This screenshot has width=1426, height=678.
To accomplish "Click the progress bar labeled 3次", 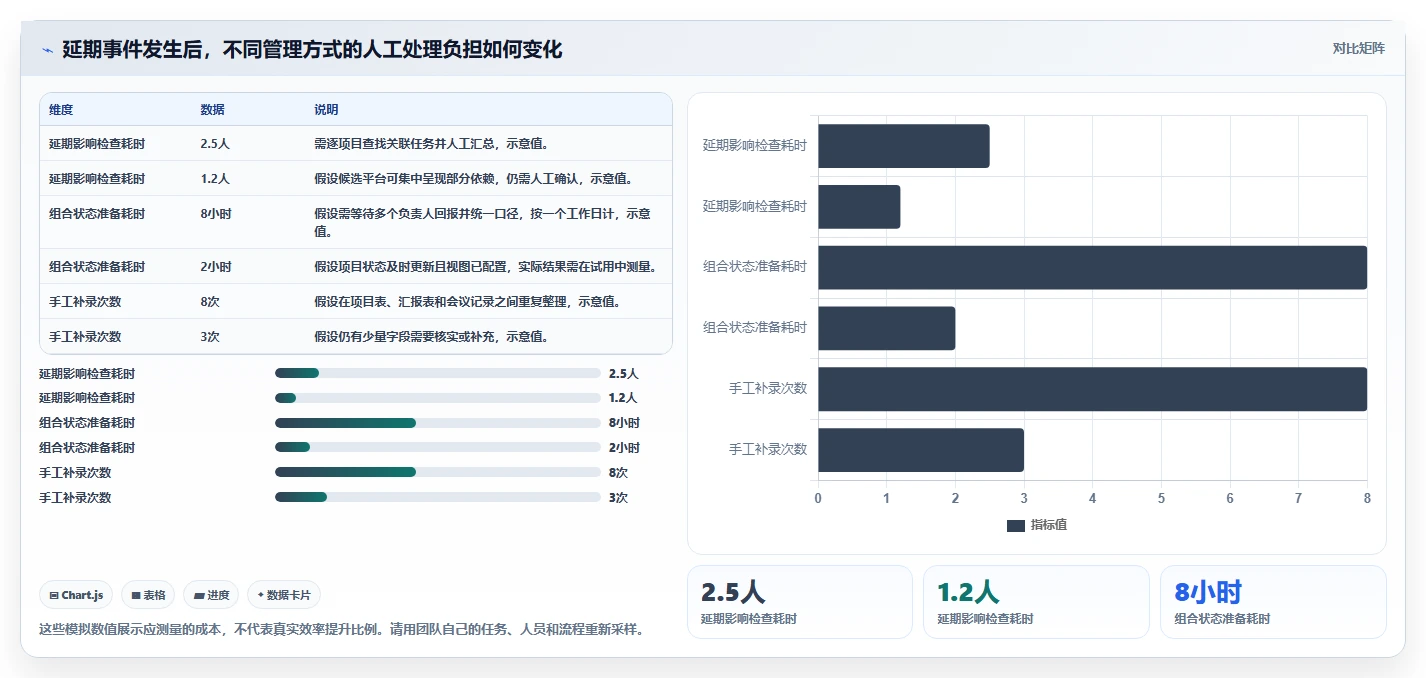I will pos(438,498).
